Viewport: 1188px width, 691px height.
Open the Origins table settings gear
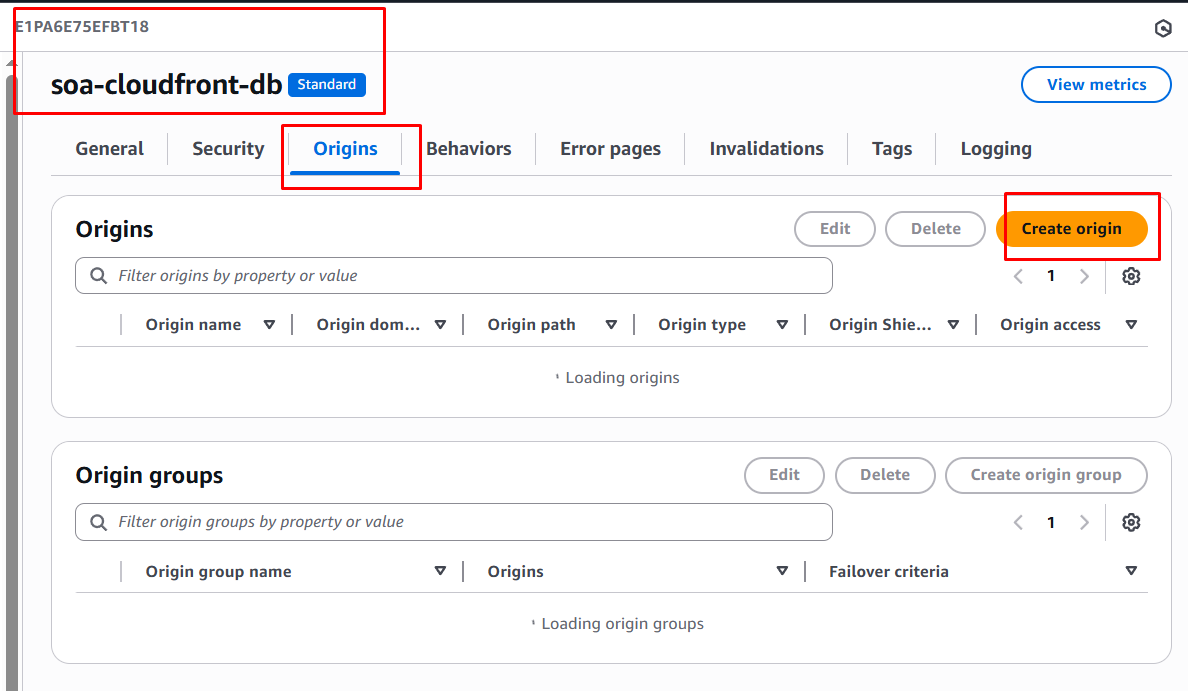[x=1131, y=276]
